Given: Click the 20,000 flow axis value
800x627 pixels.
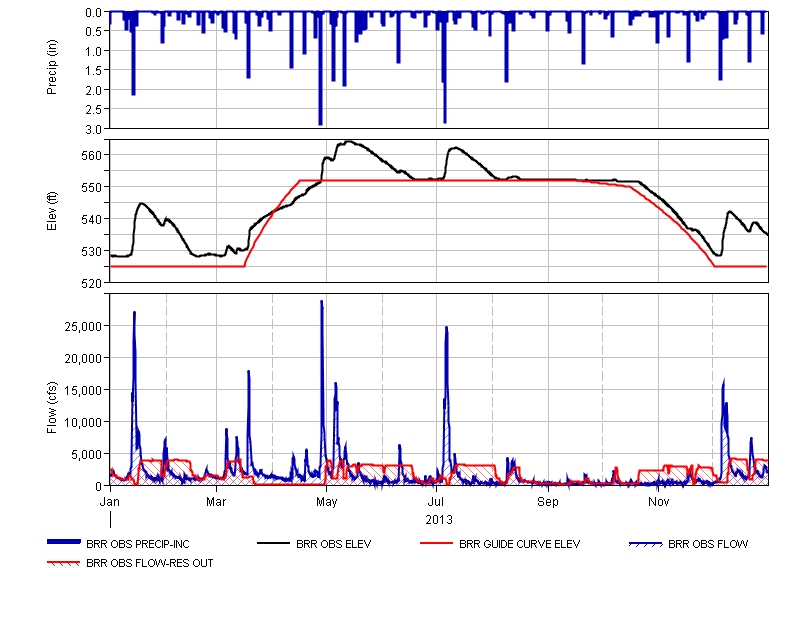Looking at the screenshot, I should tap(83, 359).
